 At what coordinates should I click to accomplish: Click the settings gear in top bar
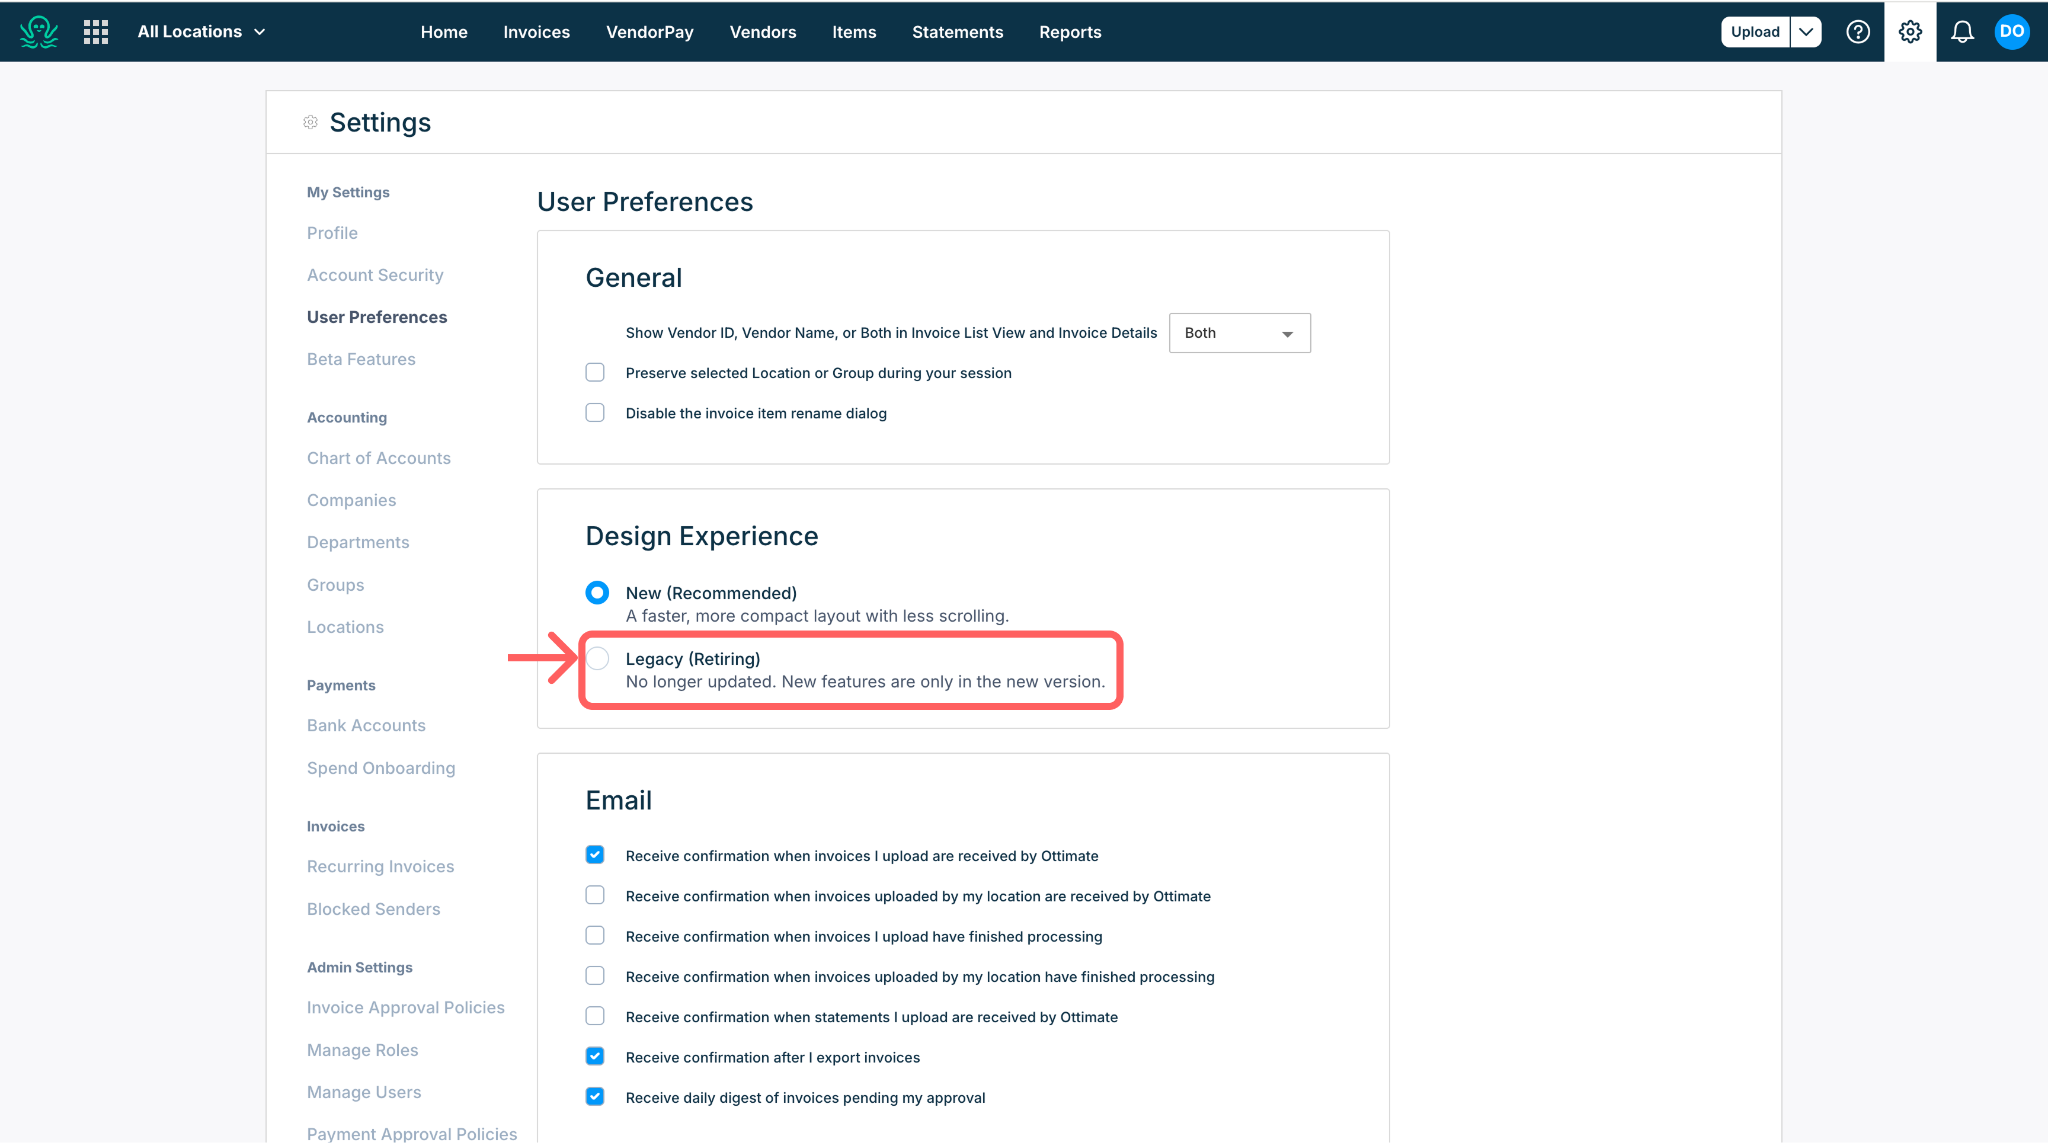[x=1910, y=32]
